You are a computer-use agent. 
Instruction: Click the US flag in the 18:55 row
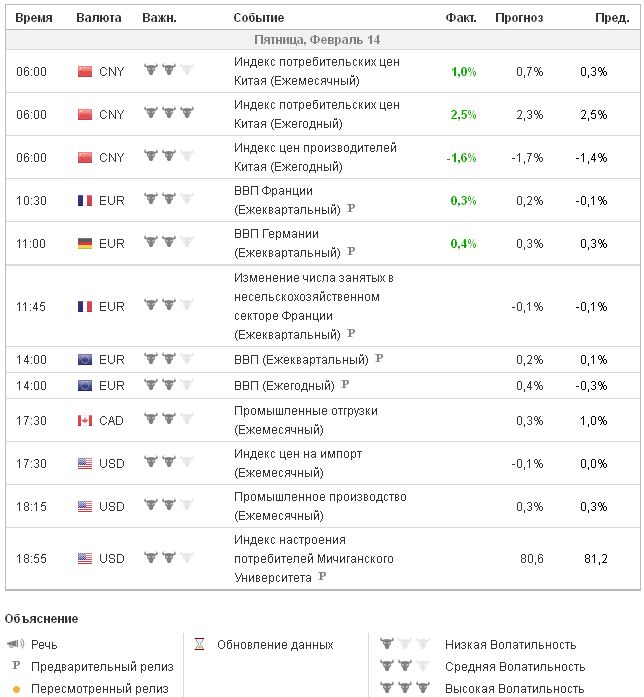point(85,559)
